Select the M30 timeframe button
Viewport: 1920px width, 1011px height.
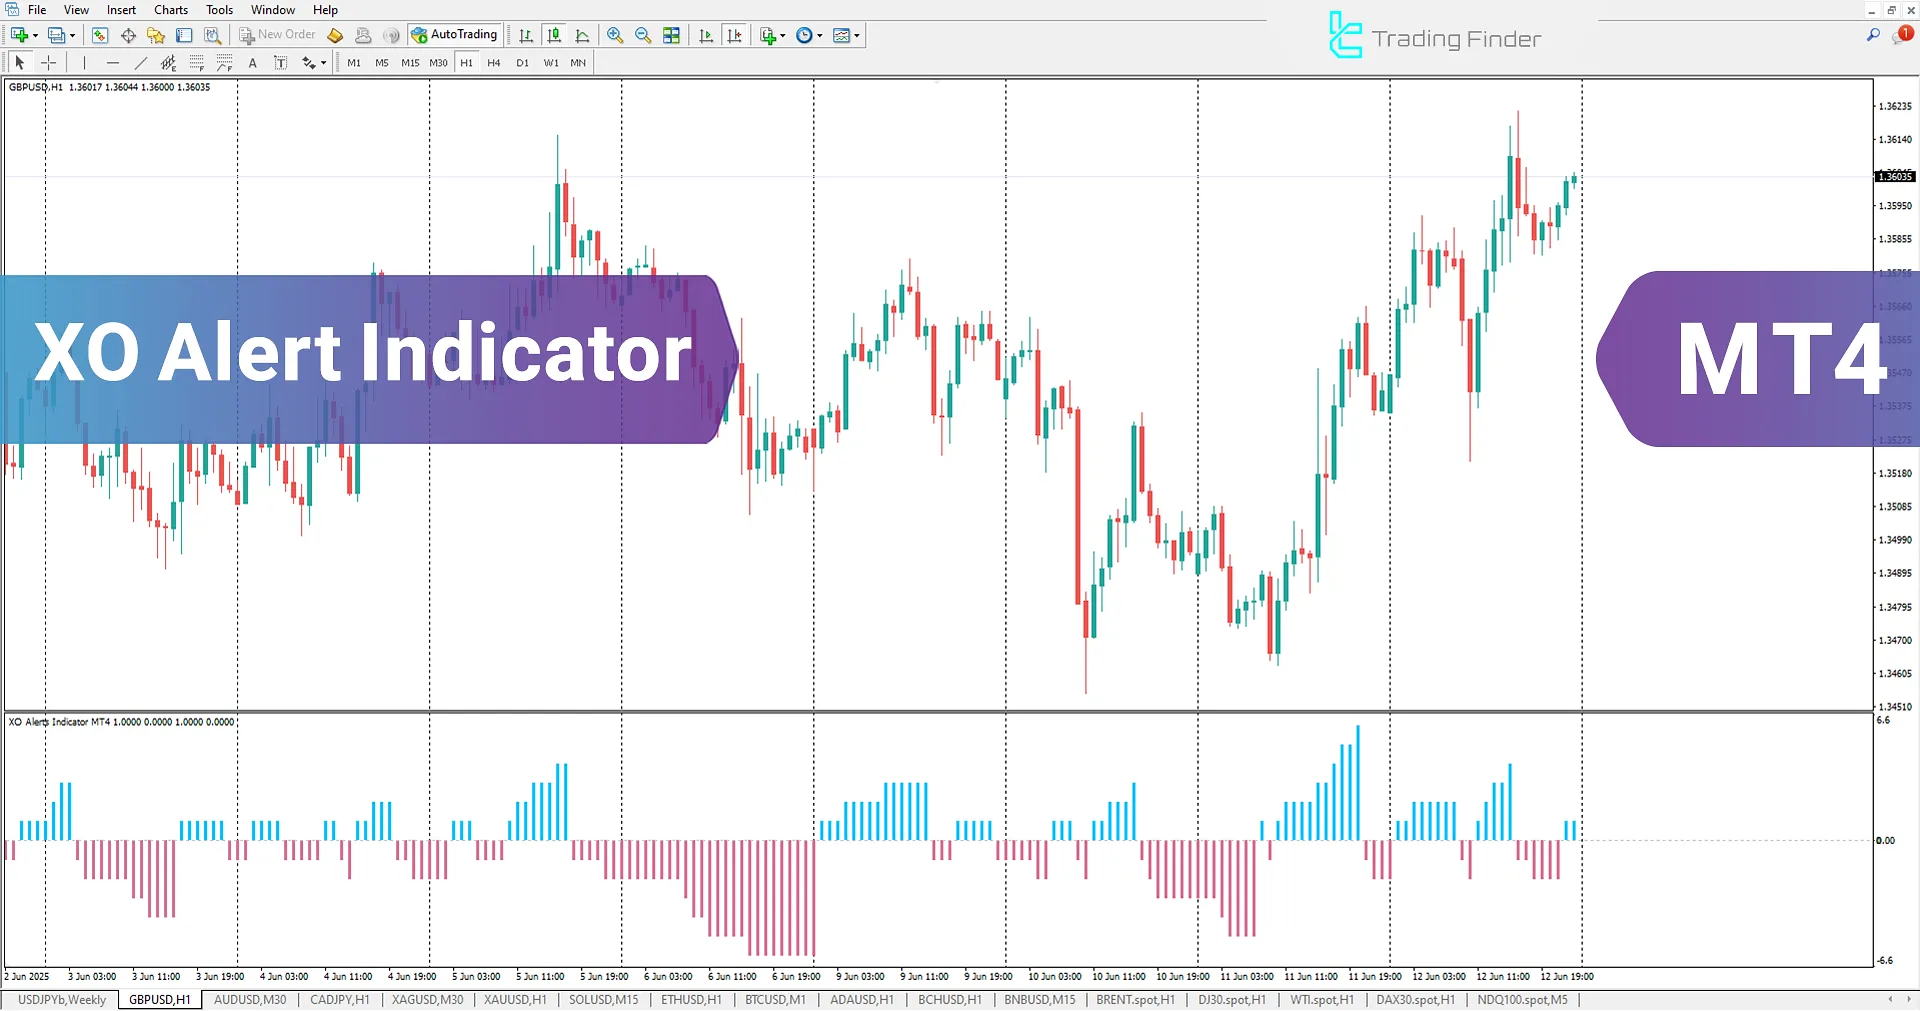438,63
